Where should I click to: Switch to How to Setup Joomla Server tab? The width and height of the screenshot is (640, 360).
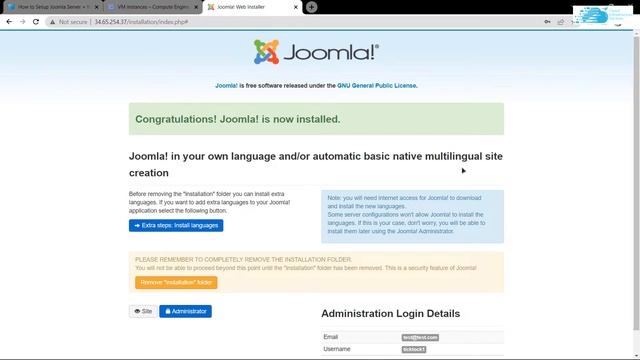[x=53, y=7]
